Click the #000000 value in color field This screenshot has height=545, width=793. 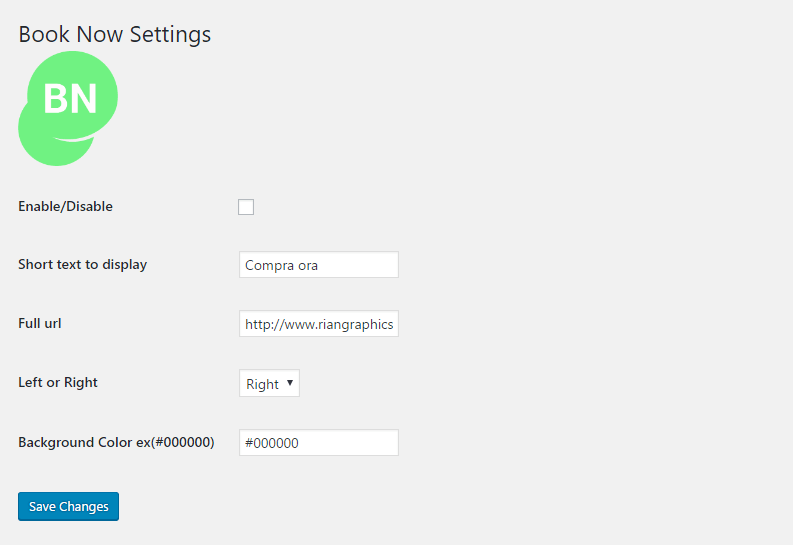pos(272,443)
